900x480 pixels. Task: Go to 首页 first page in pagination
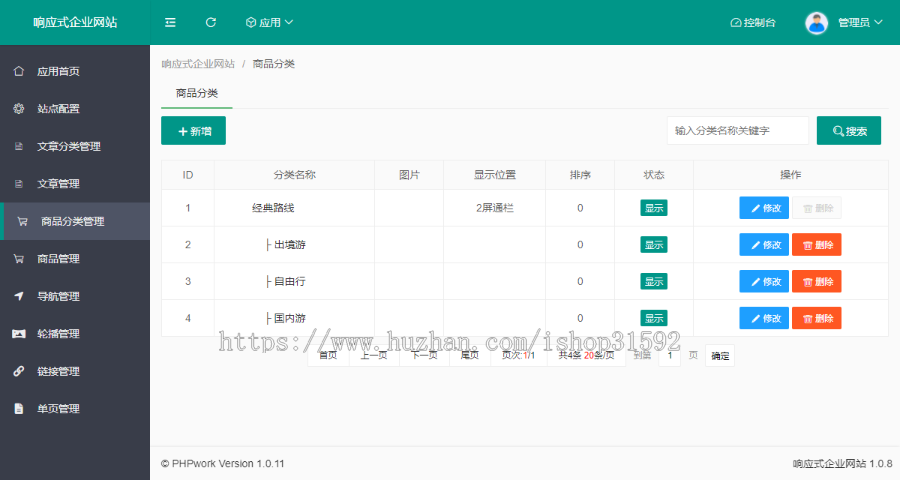point(328,355)
